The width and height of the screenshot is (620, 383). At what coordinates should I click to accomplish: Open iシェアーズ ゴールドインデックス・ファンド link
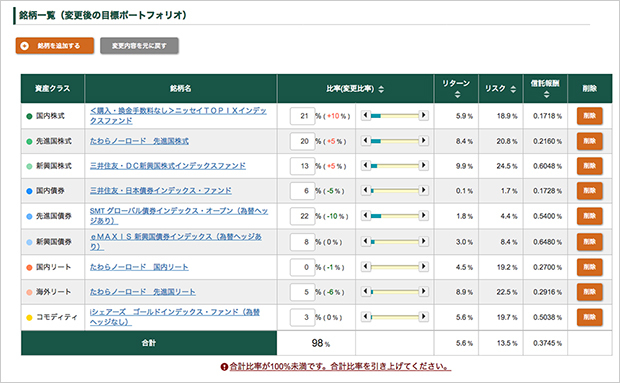(x=175, y=317)
